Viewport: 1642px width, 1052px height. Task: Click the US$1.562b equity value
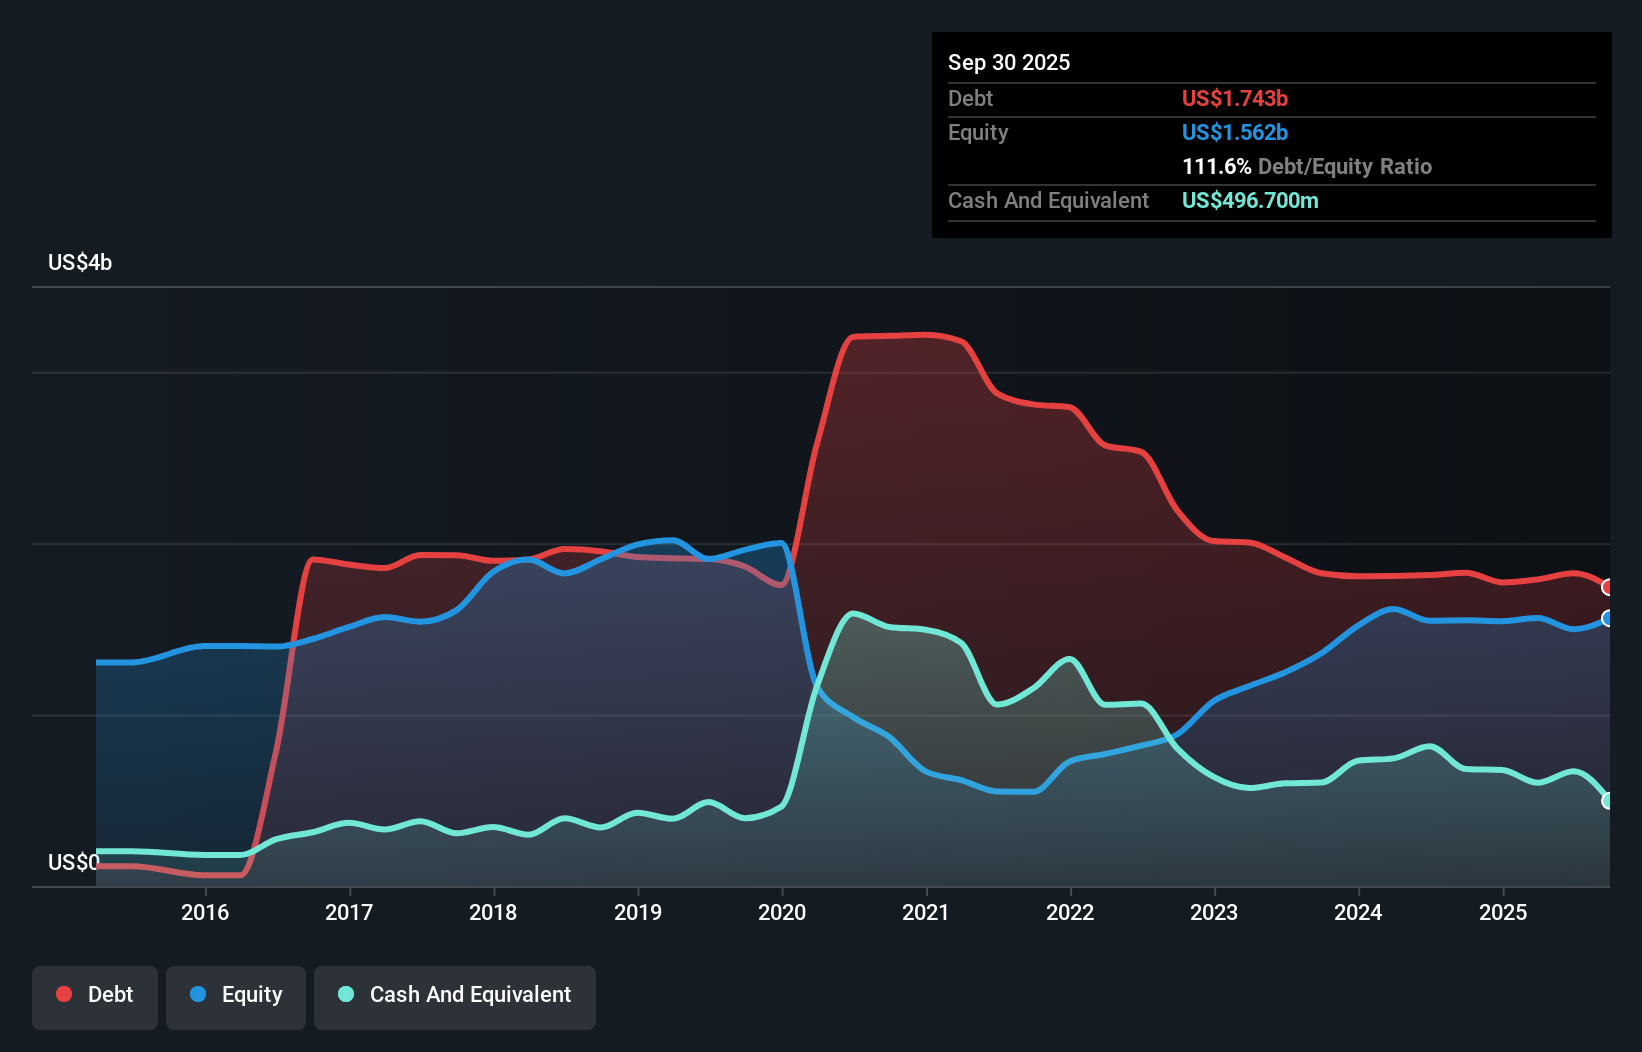point(1235,133)
